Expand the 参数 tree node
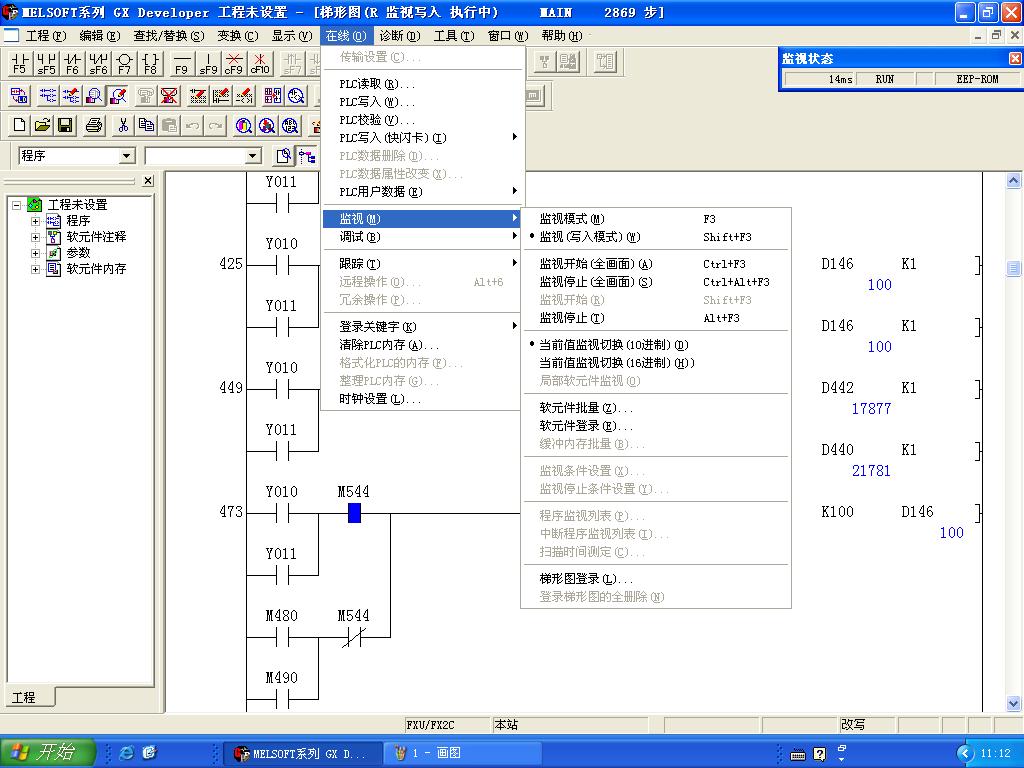Screen dimensions: 1024x768 (36, 253)
